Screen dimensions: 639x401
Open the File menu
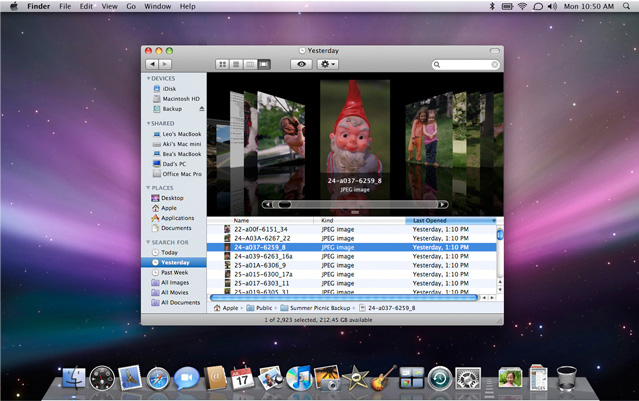[65, 7]
